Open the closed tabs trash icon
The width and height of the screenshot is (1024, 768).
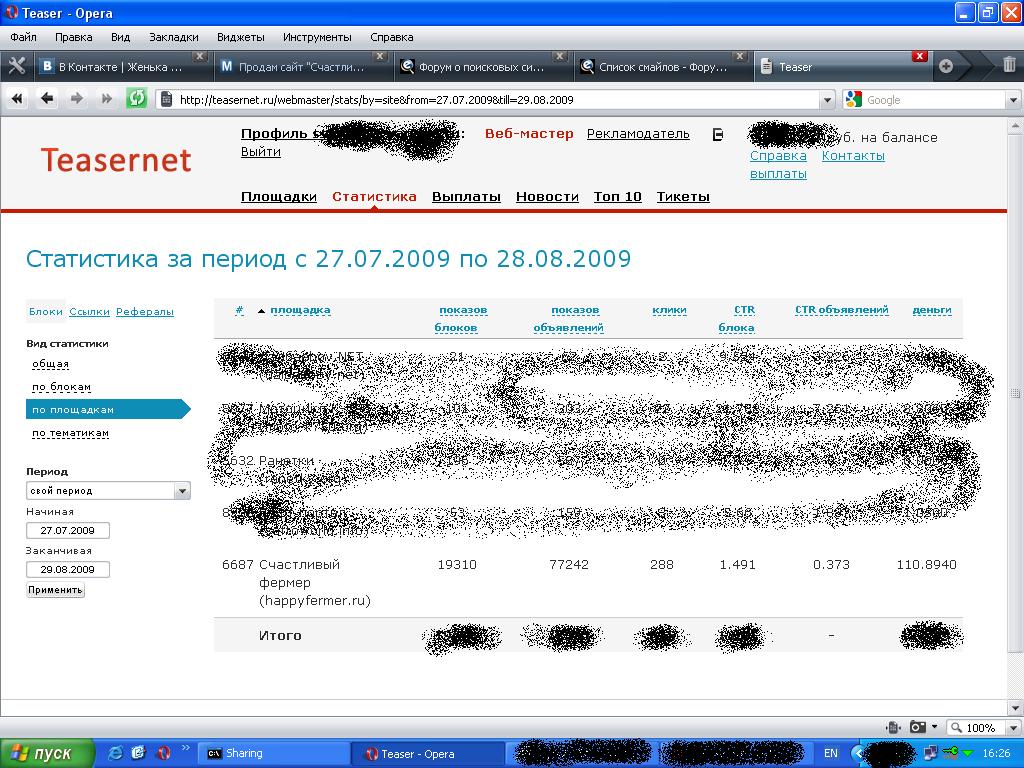coord(1009,65)
